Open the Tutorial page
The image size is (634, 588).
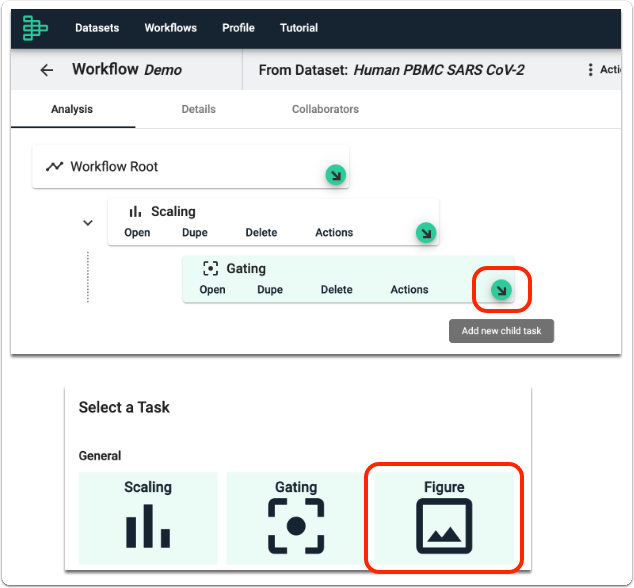click(x=299, y=27)
